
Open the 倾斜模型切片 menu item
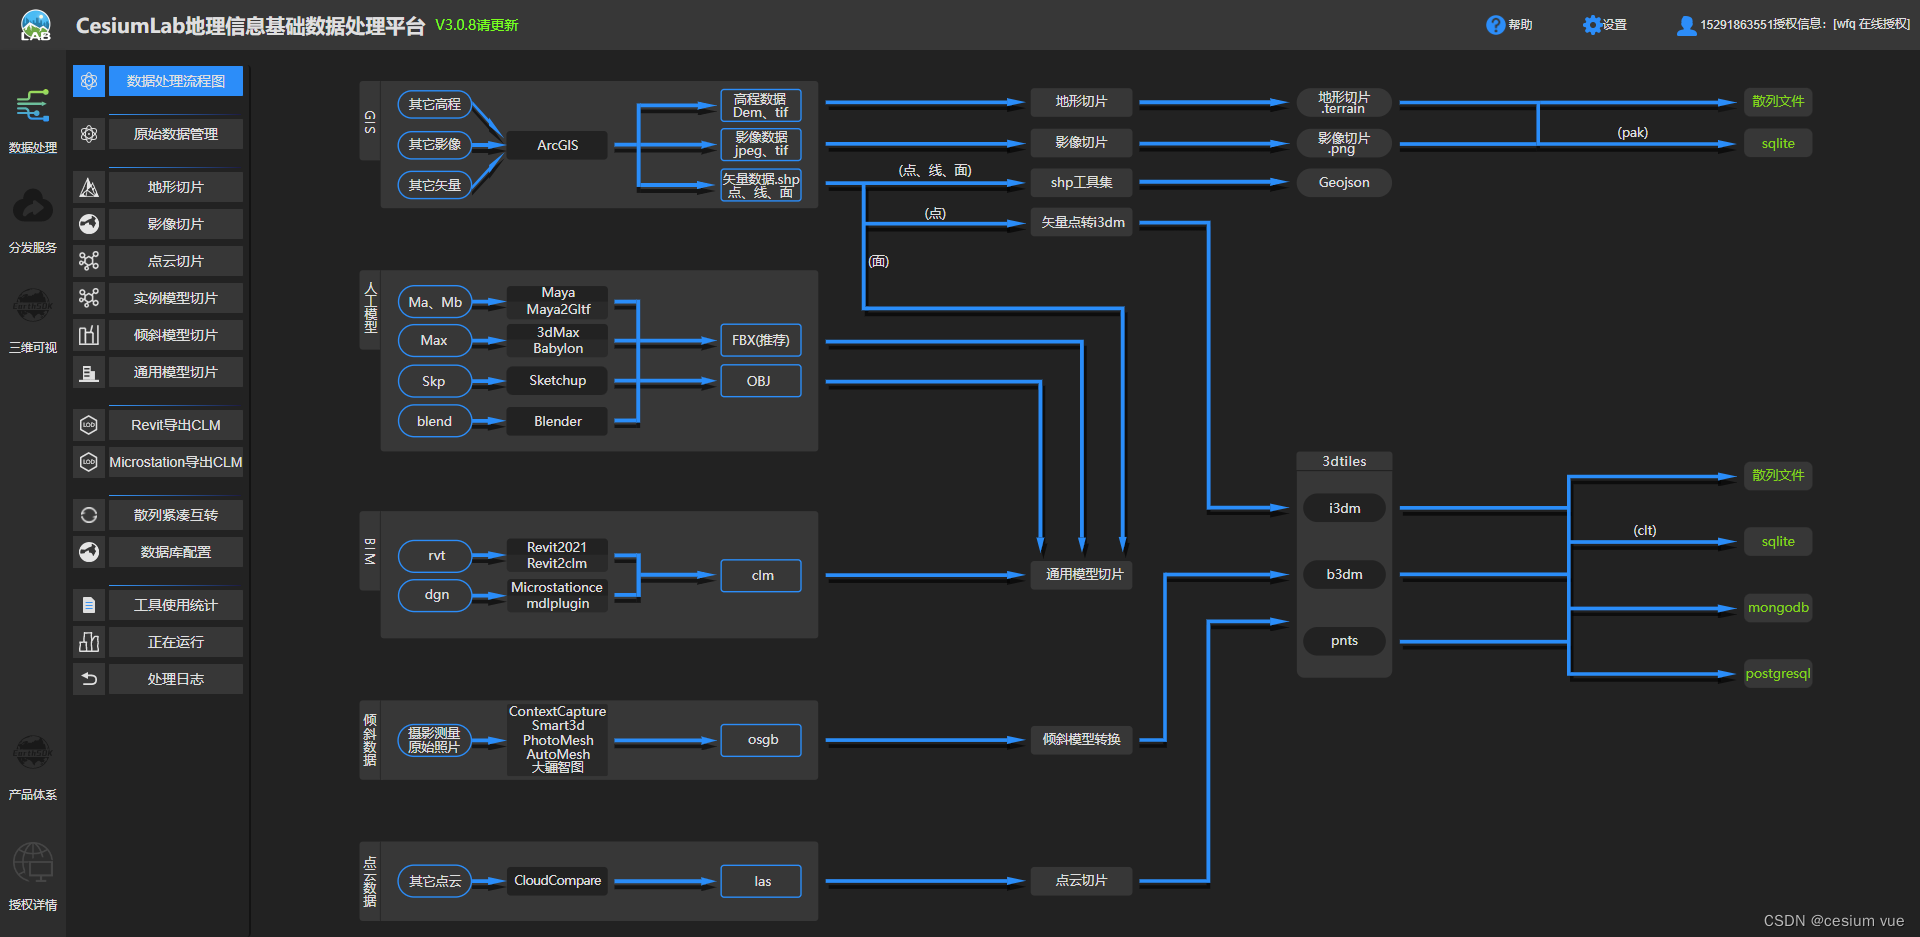[176, 335]
